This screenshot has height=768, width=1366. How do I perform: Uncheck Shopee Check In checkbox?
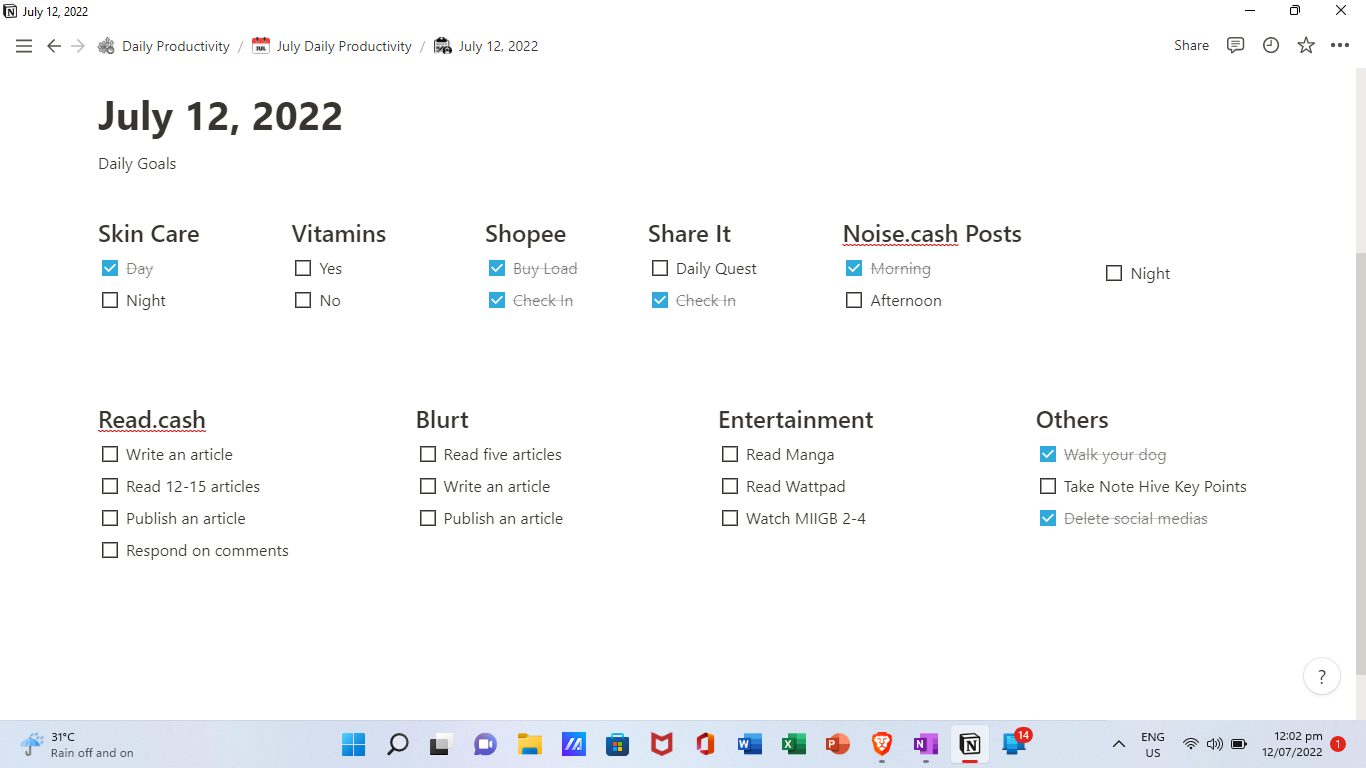(x=497, y=300)
